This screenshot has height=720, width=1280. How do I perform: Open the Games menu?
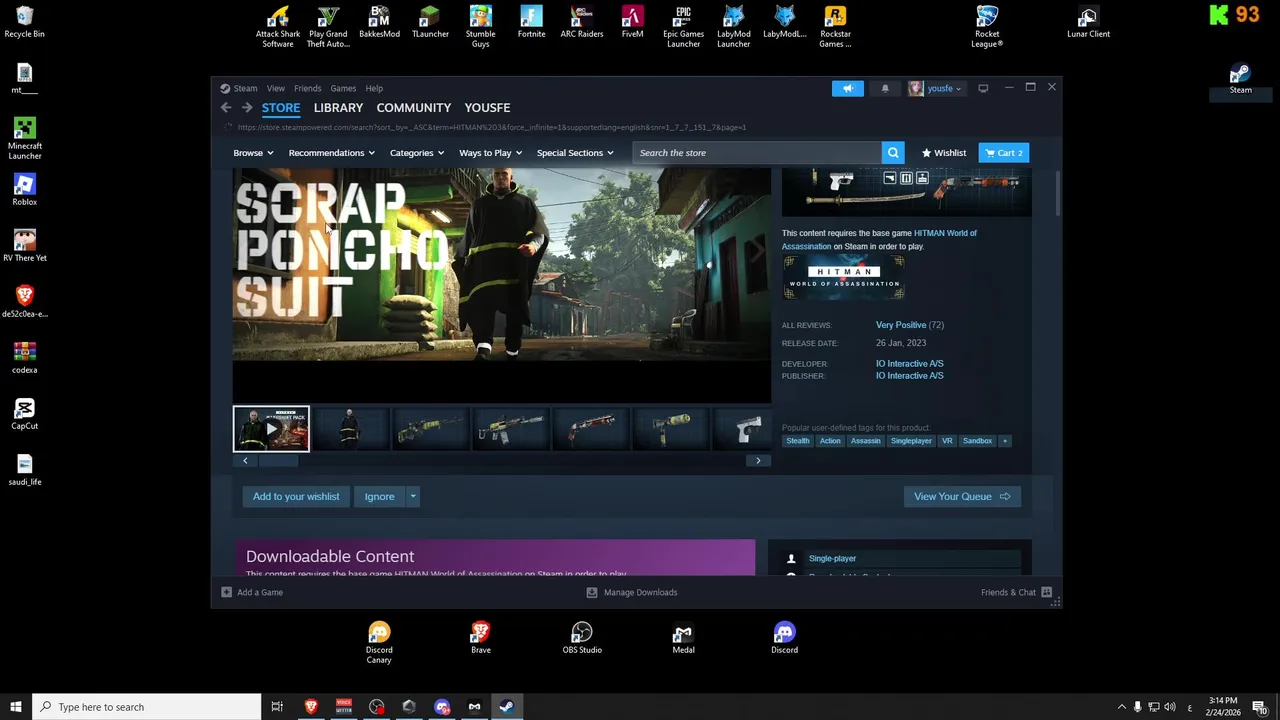click(343, 88)
